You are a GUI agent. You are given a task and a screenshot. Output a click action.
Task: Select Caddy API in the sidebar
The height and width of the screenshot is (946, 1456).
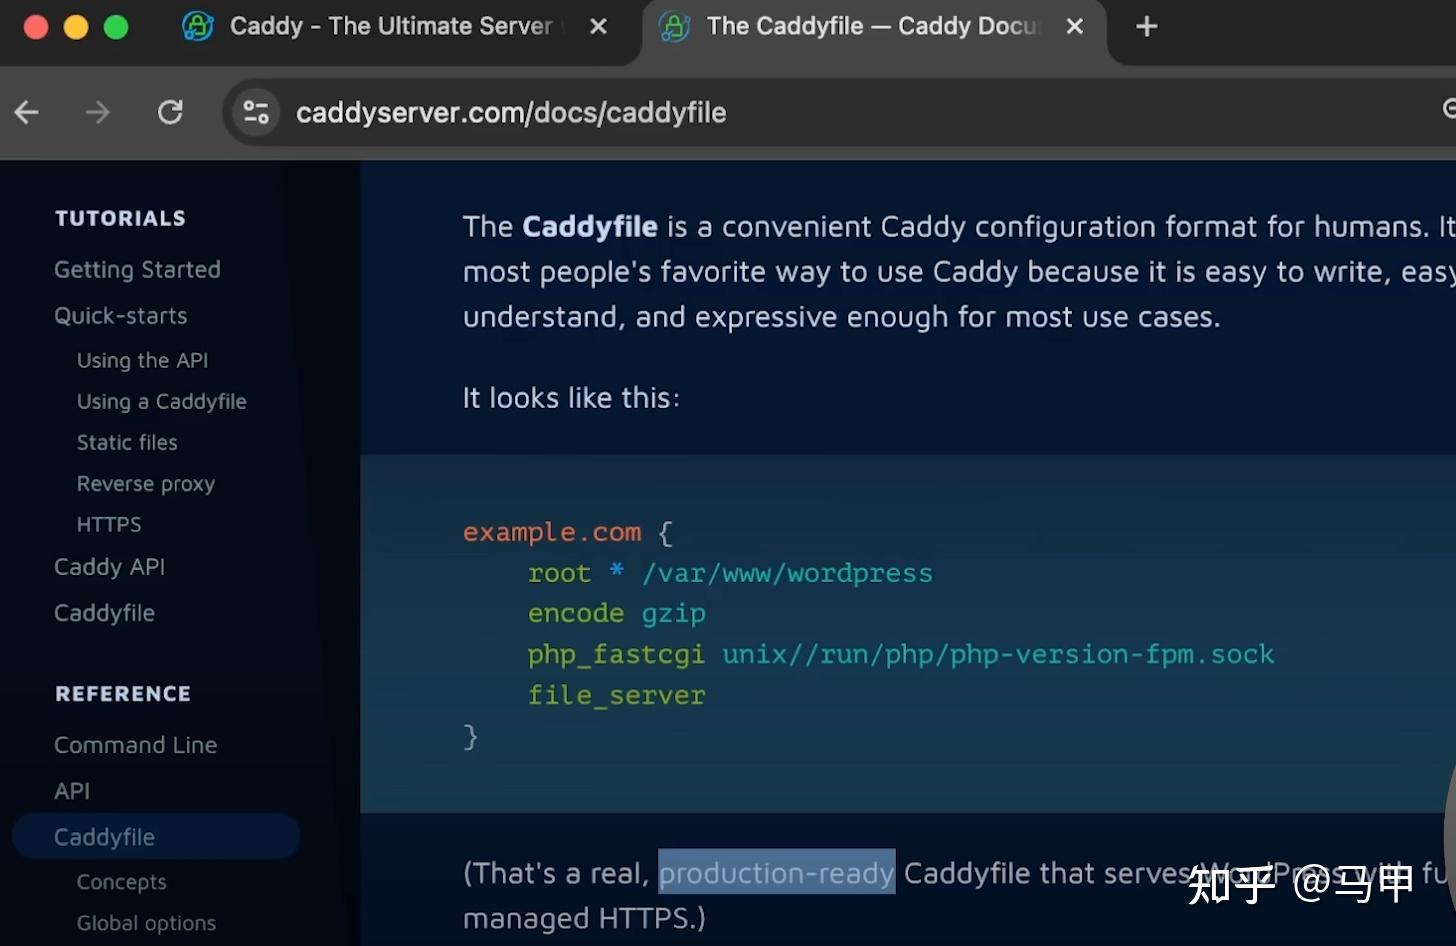(x=109, y=566)
